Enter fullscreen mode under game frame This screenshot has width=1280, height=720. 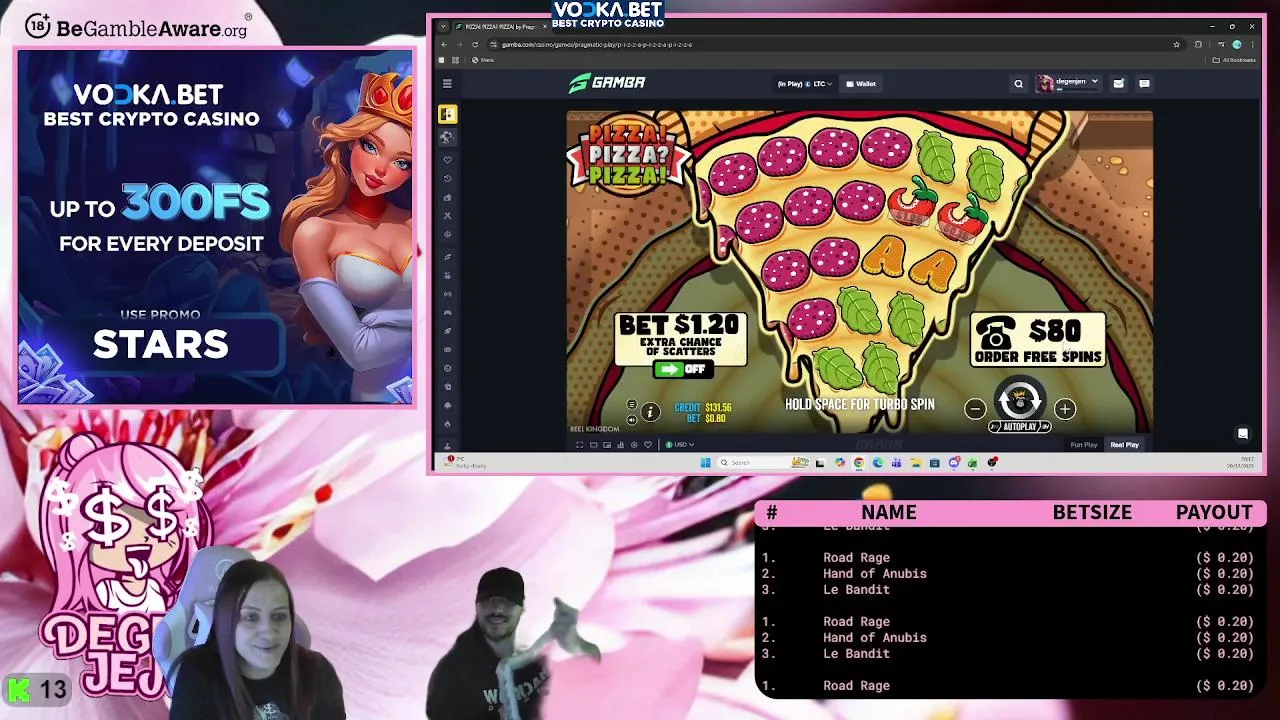tap(579, 445)
